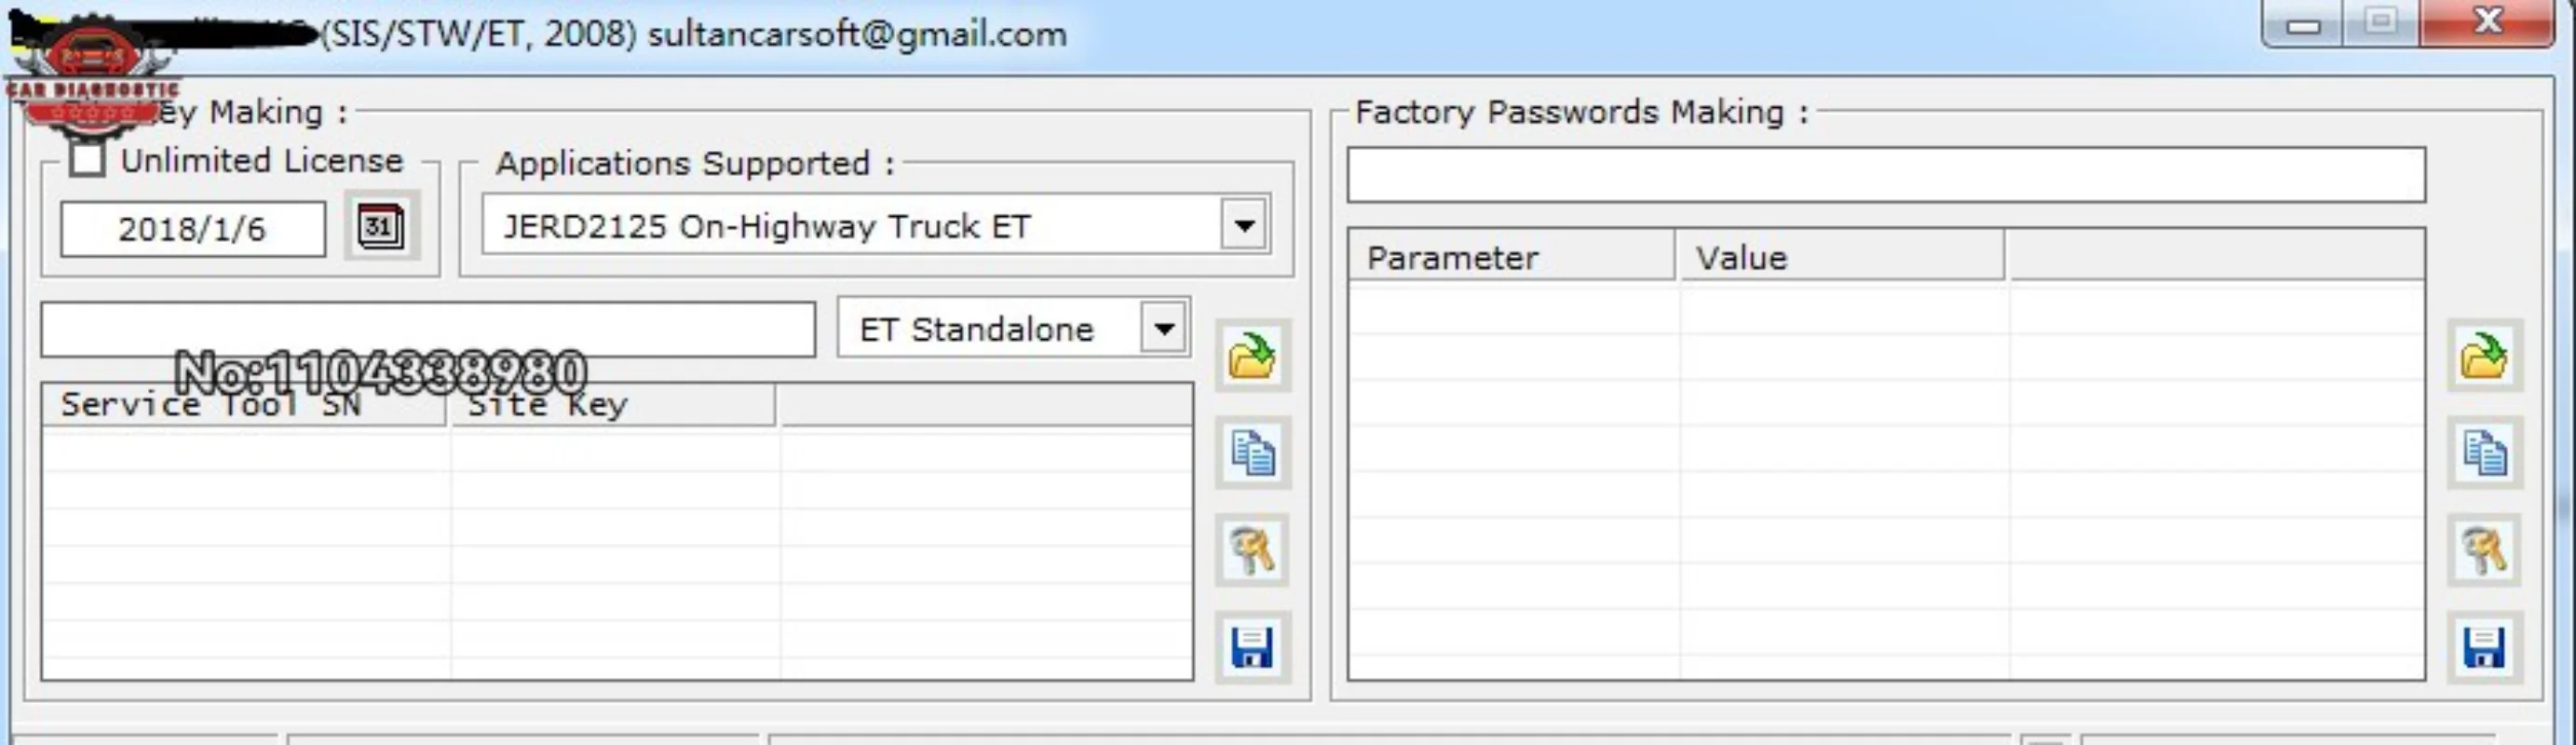This screenshot has width=2576, height=745.
Task: Click copy icon in License Key Making panel
Action: pyautogui.click(x=1252, y=453)
